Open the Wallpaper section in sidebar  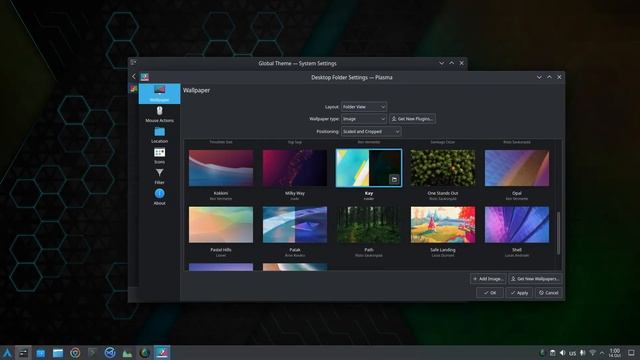[x=159, y=94]
